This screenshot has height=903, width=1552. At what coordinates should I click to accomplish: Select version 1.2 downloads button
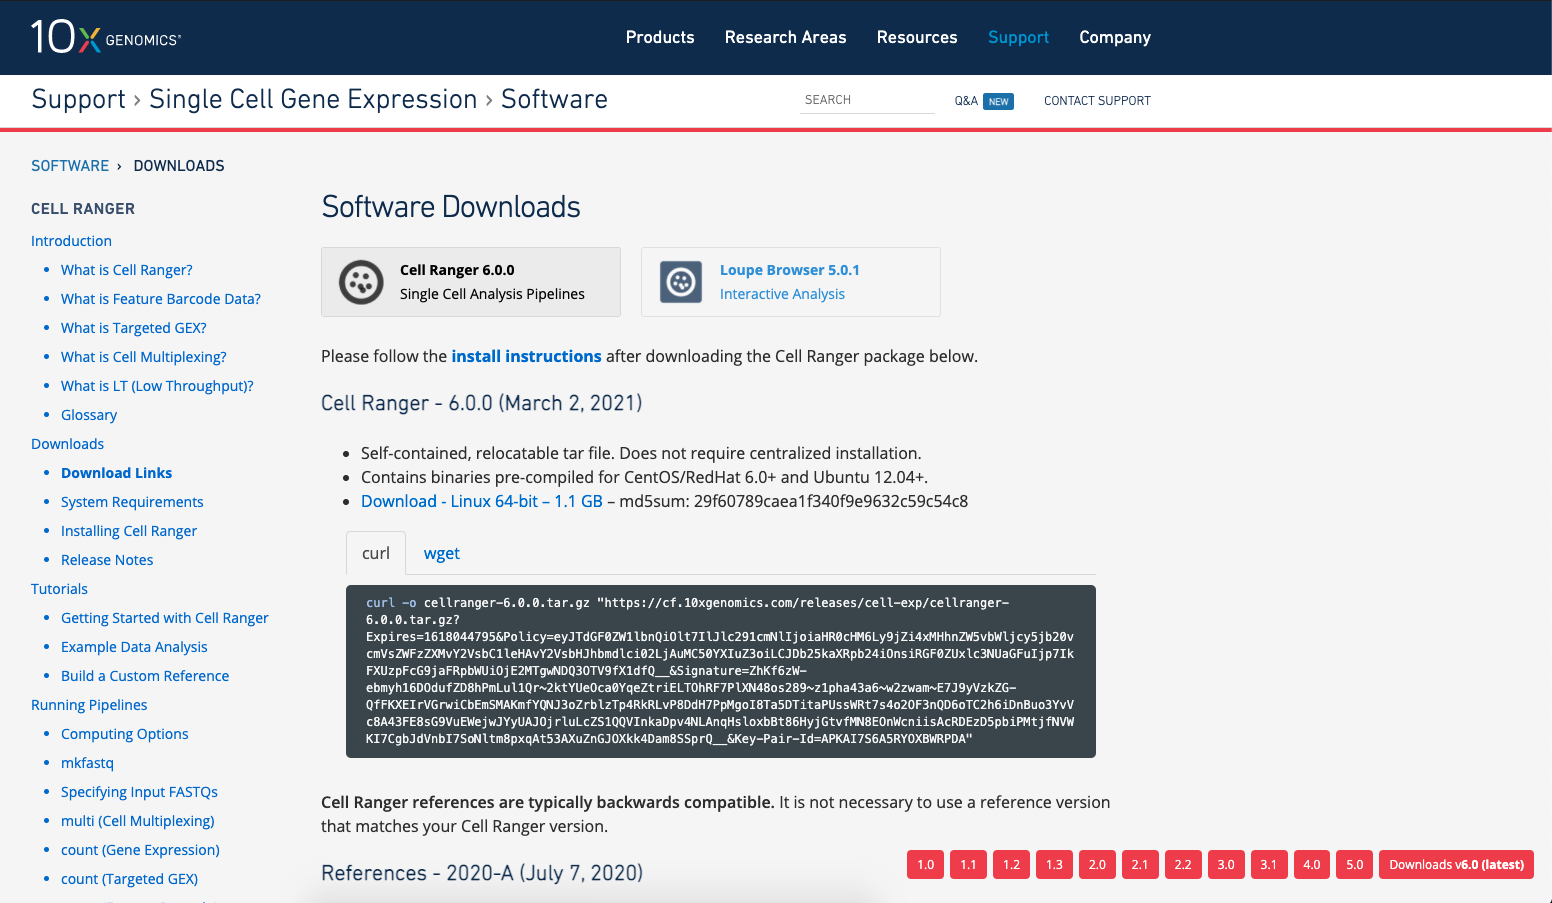coord(1011,865)
